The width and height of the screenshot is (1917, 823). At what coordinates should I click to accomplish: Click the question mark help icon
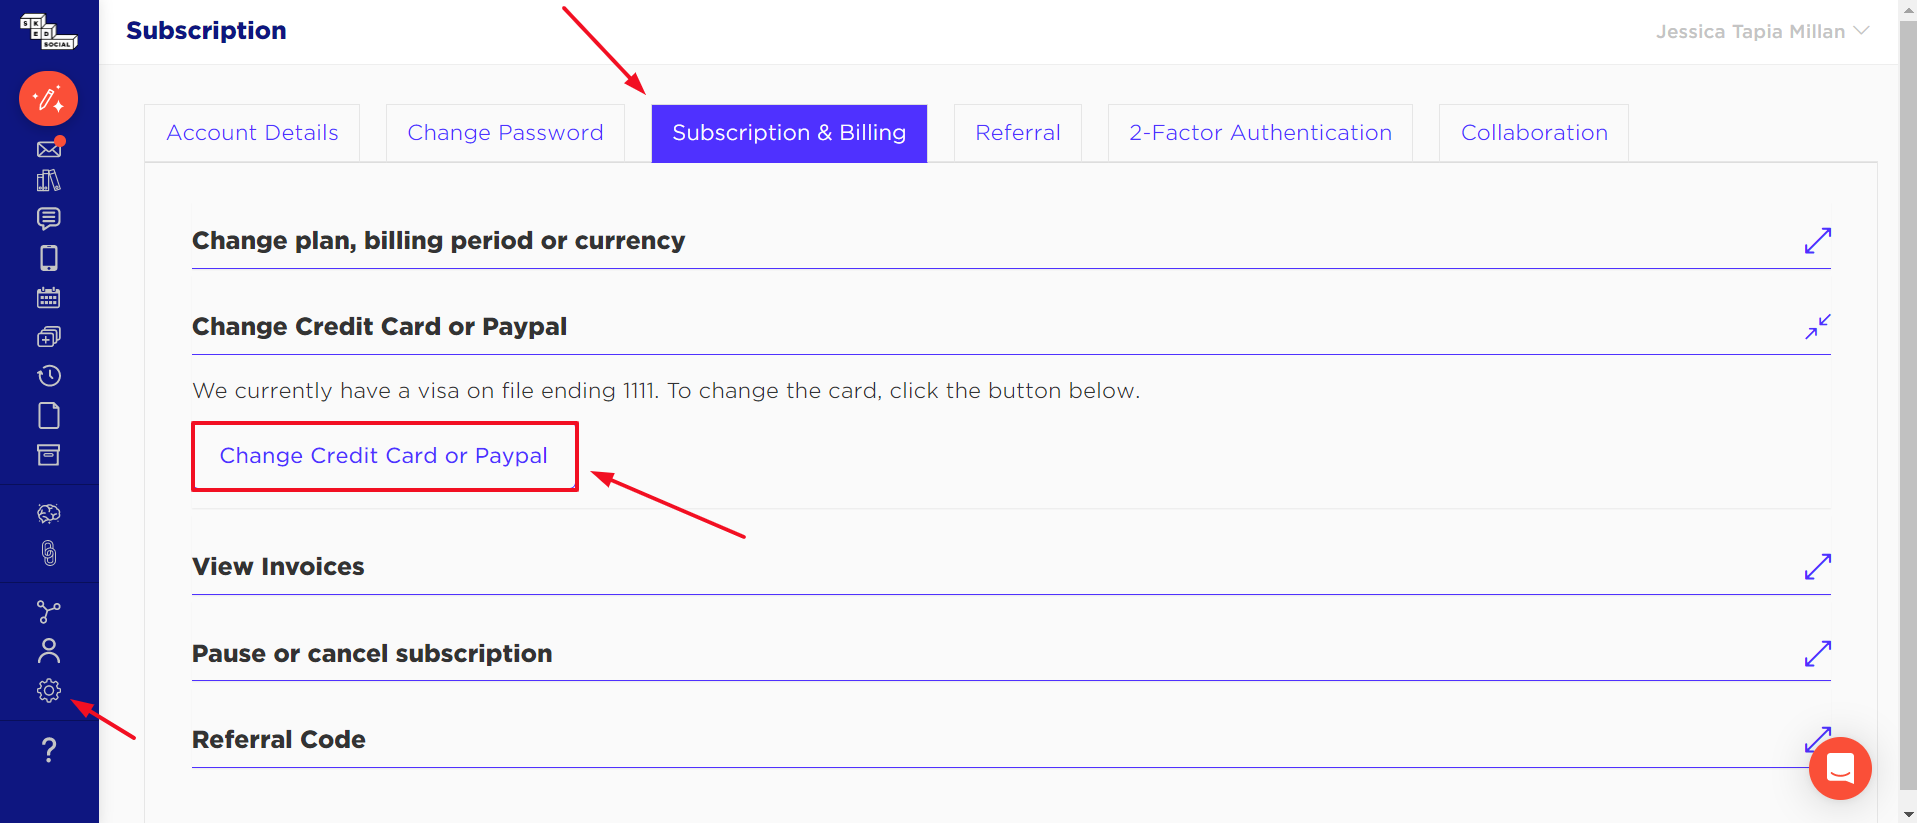point(48,750)
